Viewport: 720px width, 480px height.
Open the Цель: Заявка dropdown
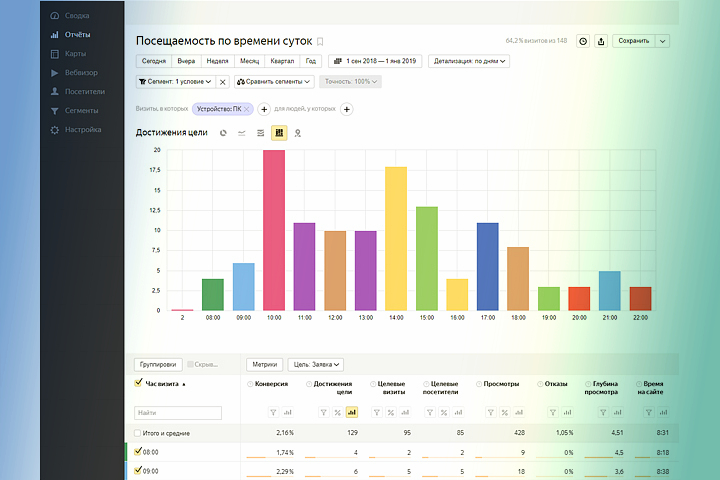click(316, 364)
